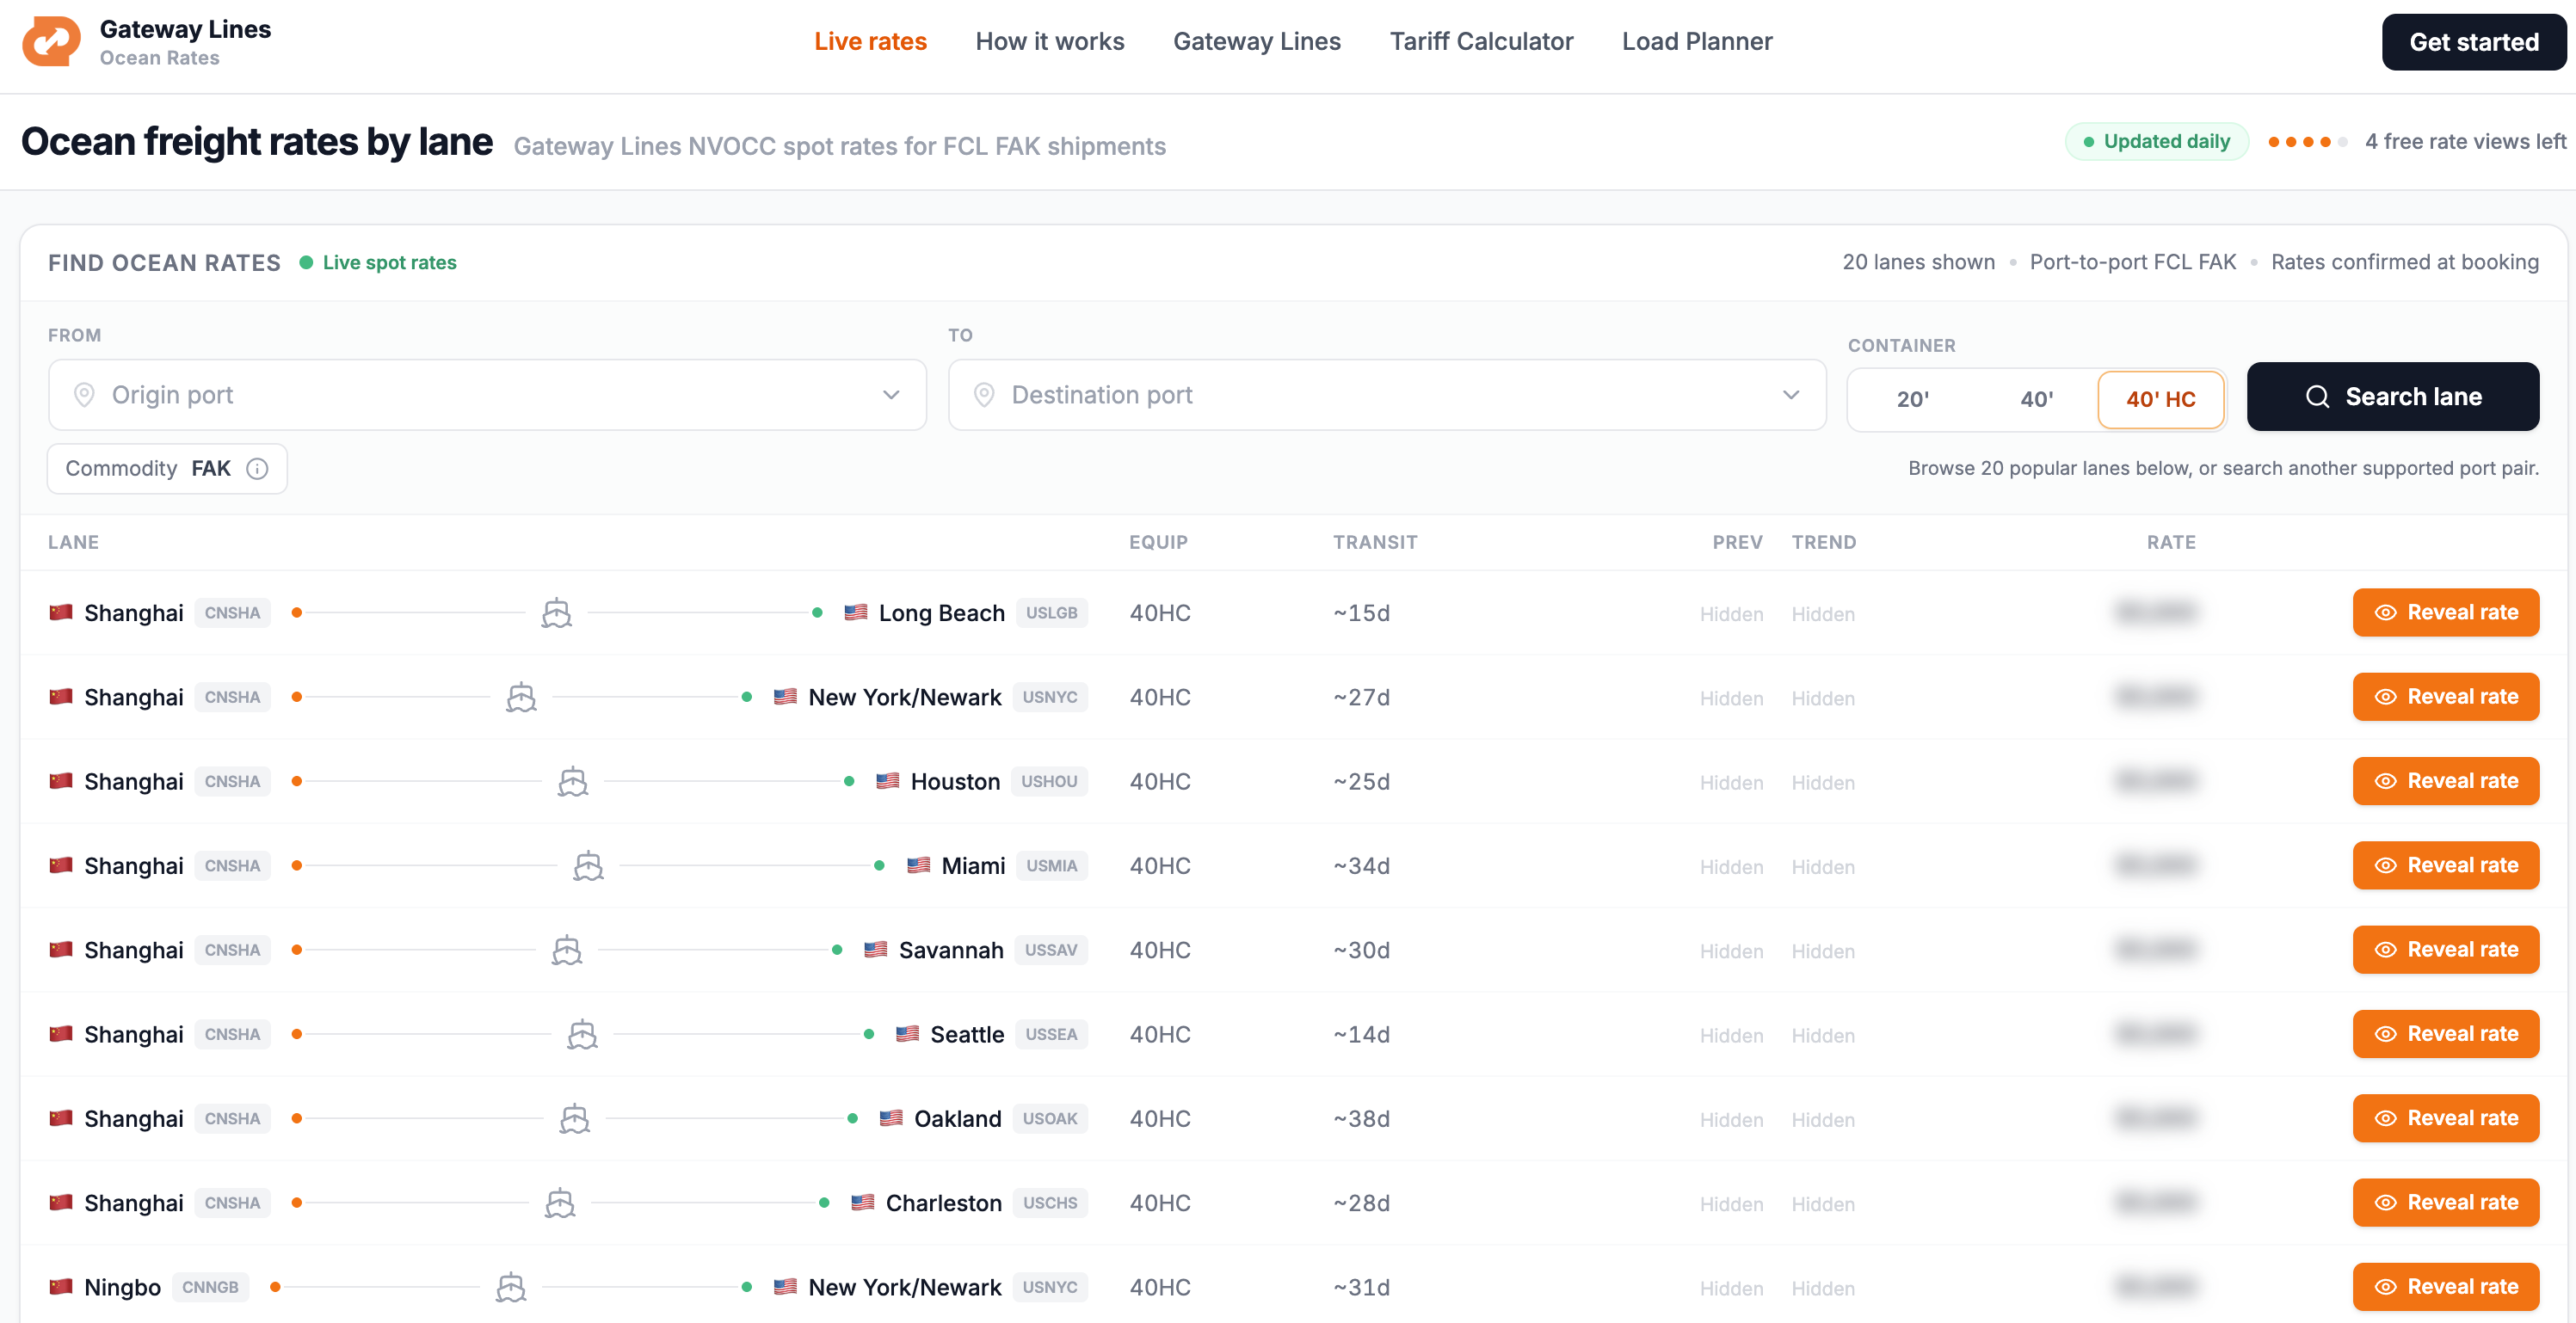Click the US flag beside Charleston
Viewport: 2576px width, 1323px height.
click(x=863, y=1202)
